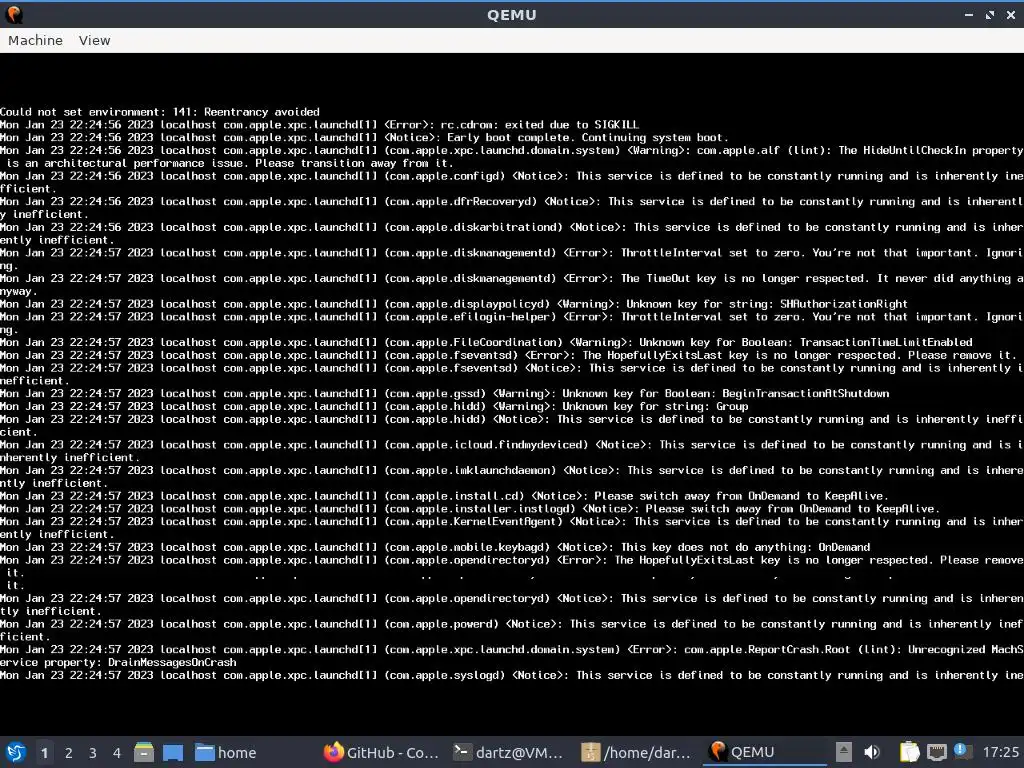Switch to dartz@VM terminal window

point(509,752)
